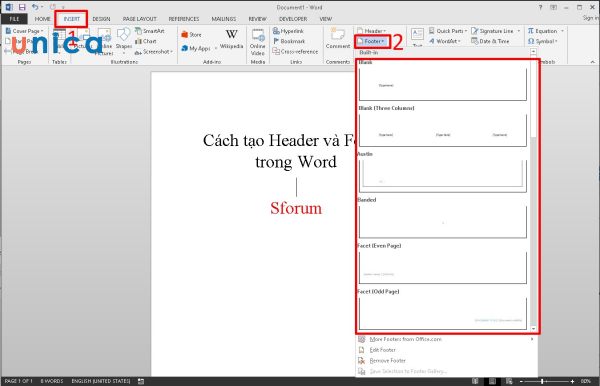This screenshot has height=386, width=600.
Task: Click the footer gallery scroll down arrow
Action: 534,328
